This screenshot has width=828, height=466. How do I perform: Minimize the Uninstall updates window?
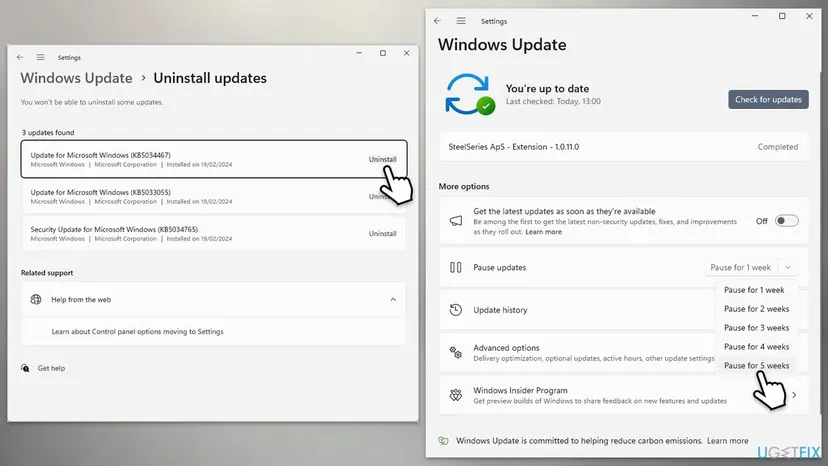[359, 53]
